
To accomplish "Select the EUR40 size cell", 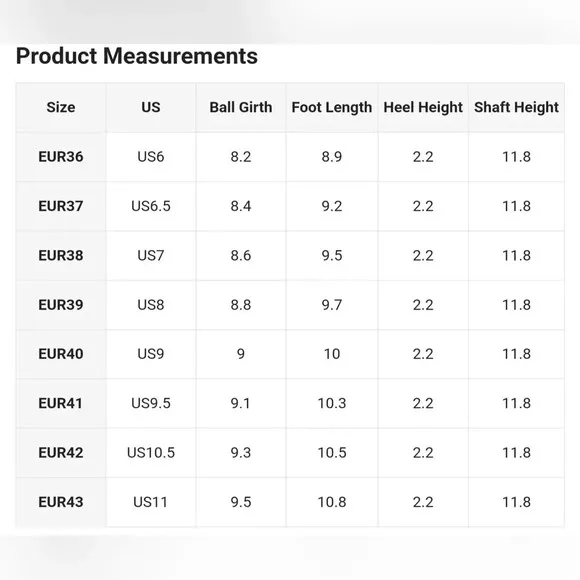I will coord(61,354).
